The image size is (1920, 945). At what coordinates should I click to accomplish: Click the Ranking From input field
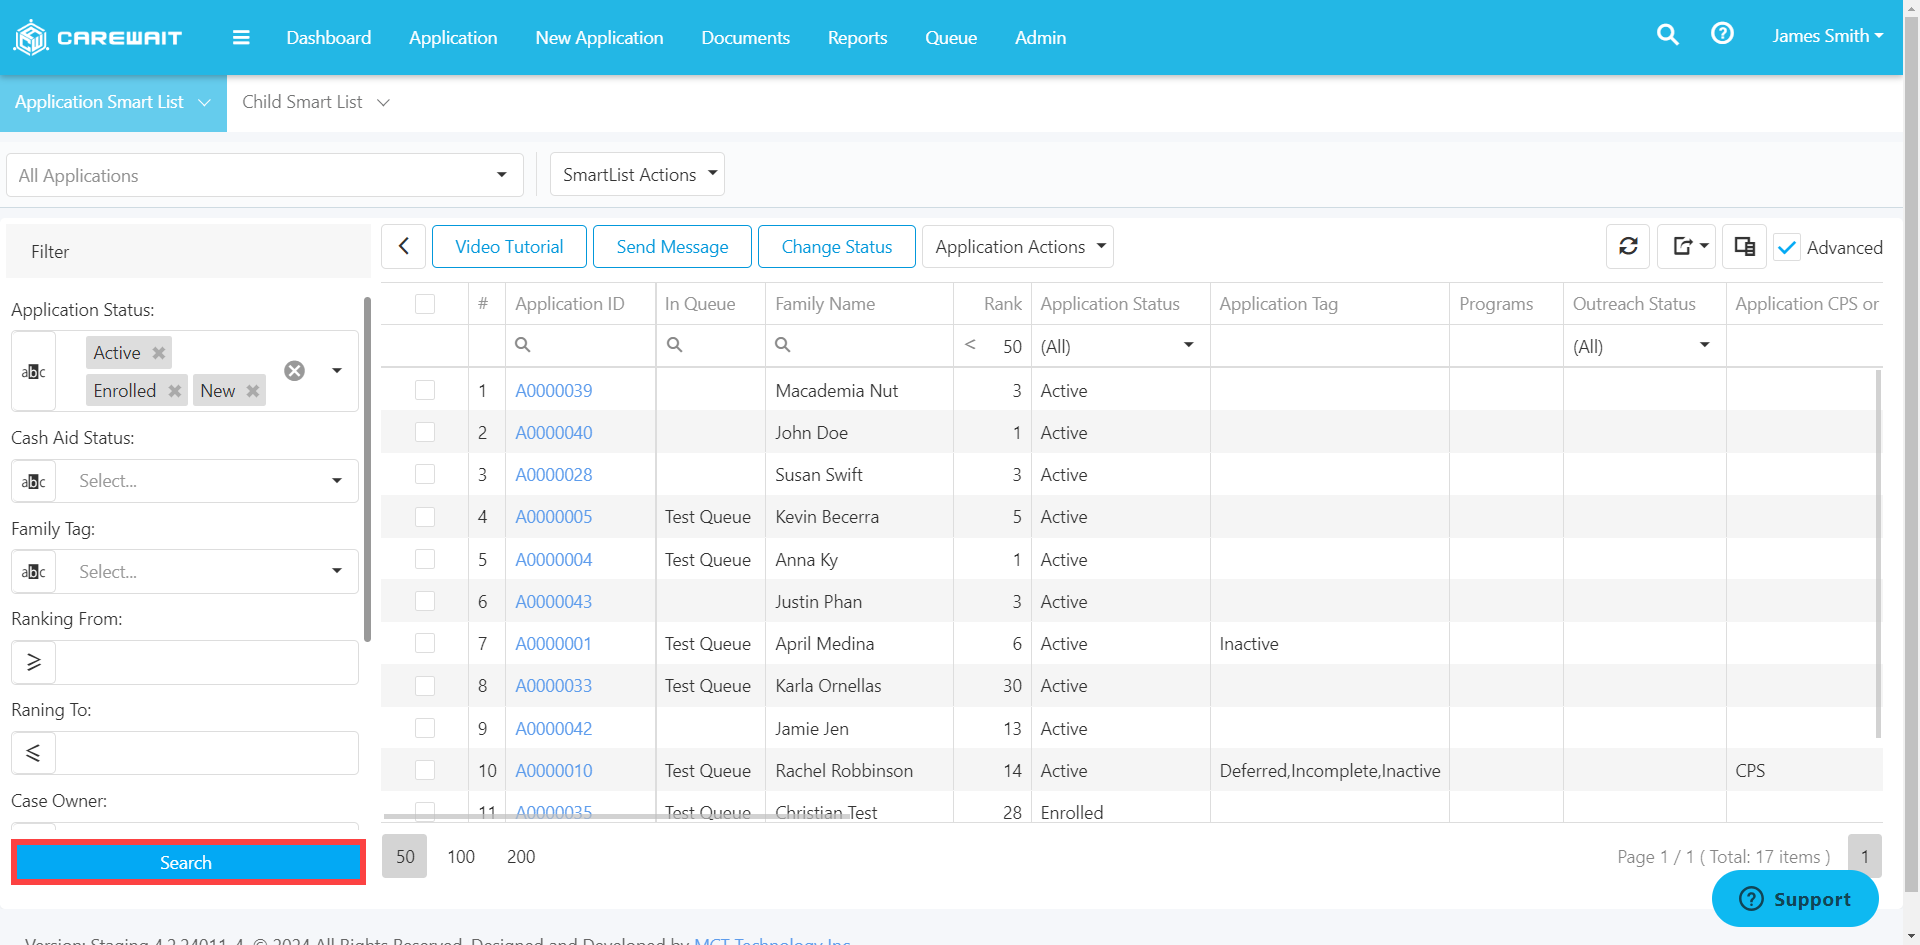coord(207,662)
